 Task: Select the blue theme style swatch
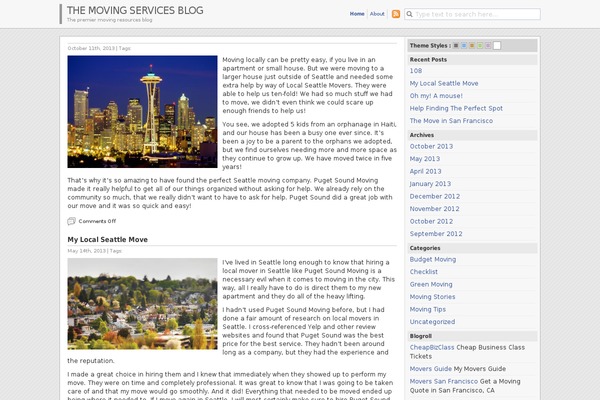464,46
